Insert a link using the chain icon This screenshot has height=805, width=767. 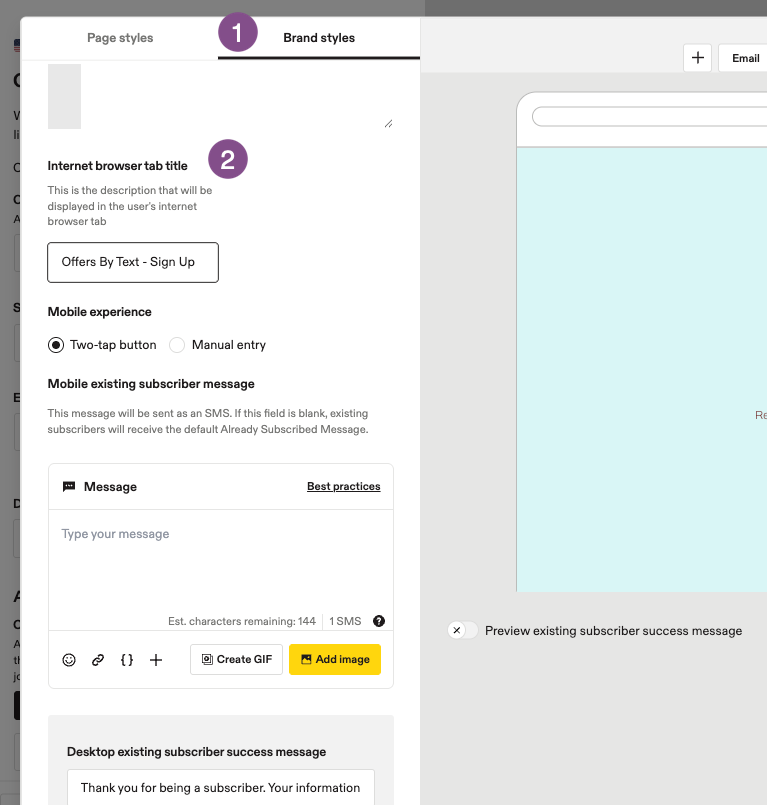[x=98, y=660]
